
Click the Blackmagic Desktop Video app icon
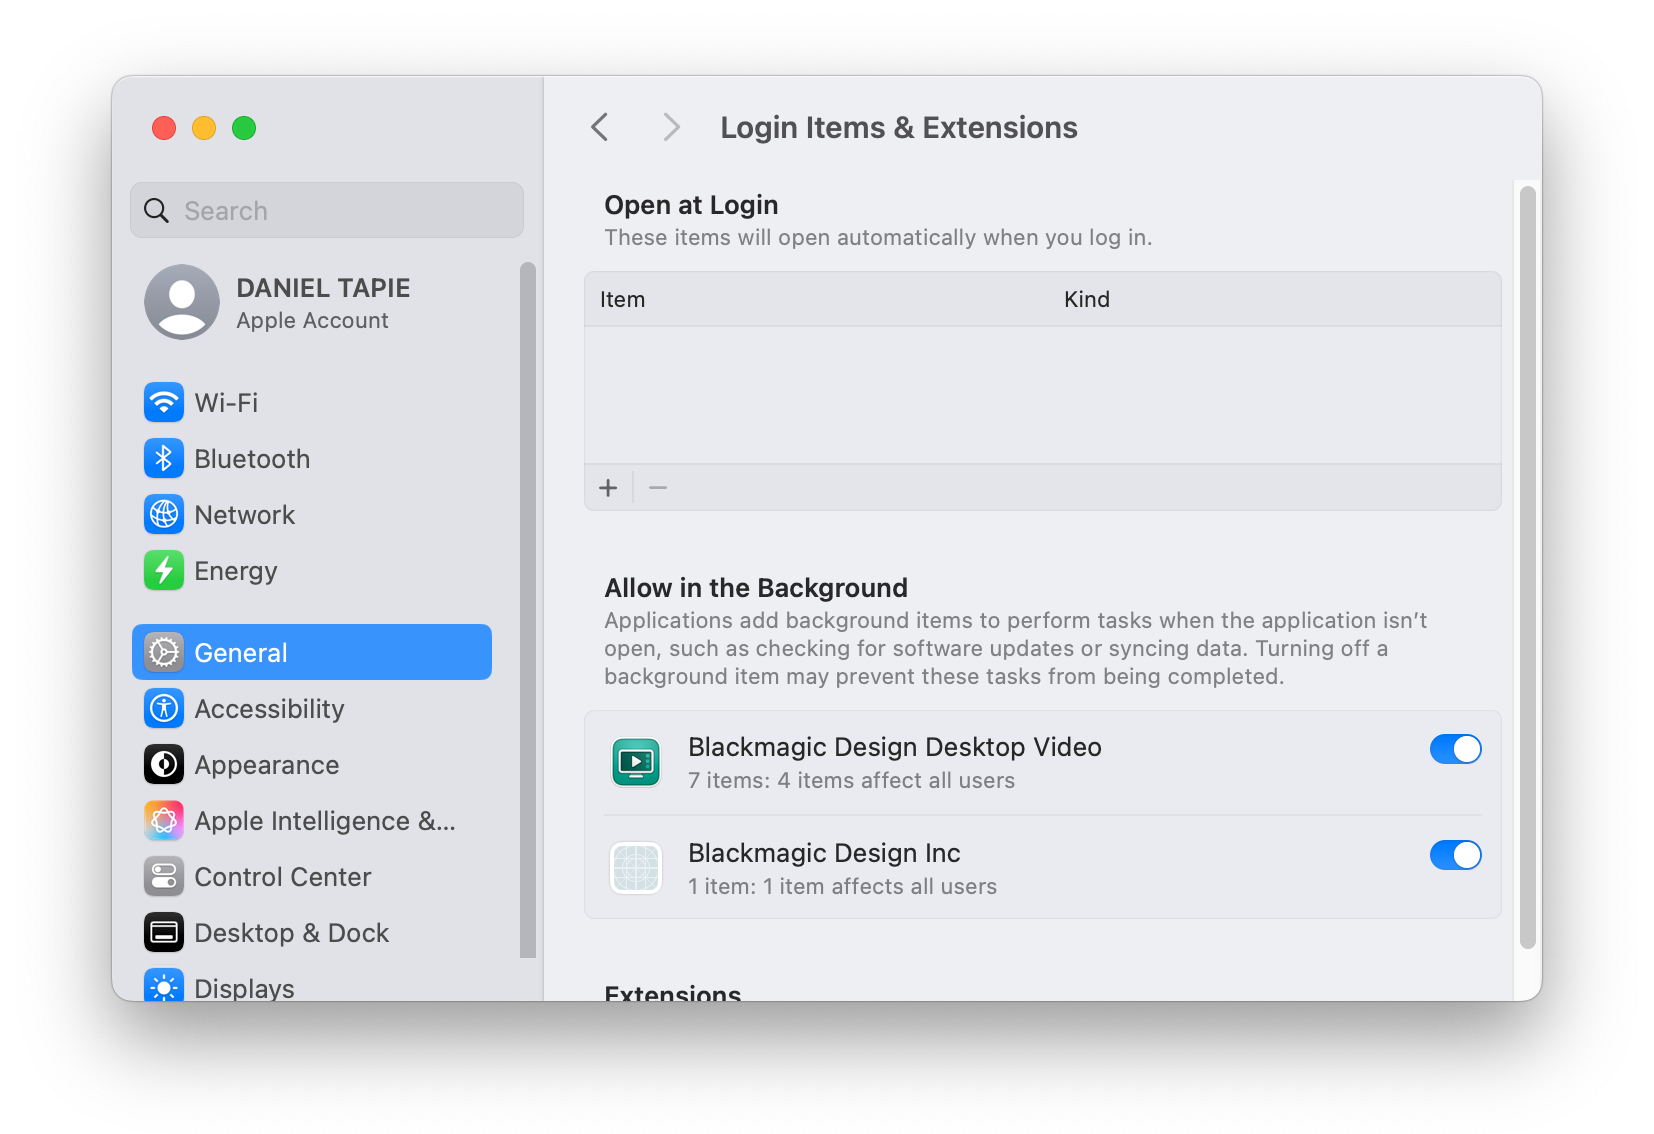[x=636, y=762]
